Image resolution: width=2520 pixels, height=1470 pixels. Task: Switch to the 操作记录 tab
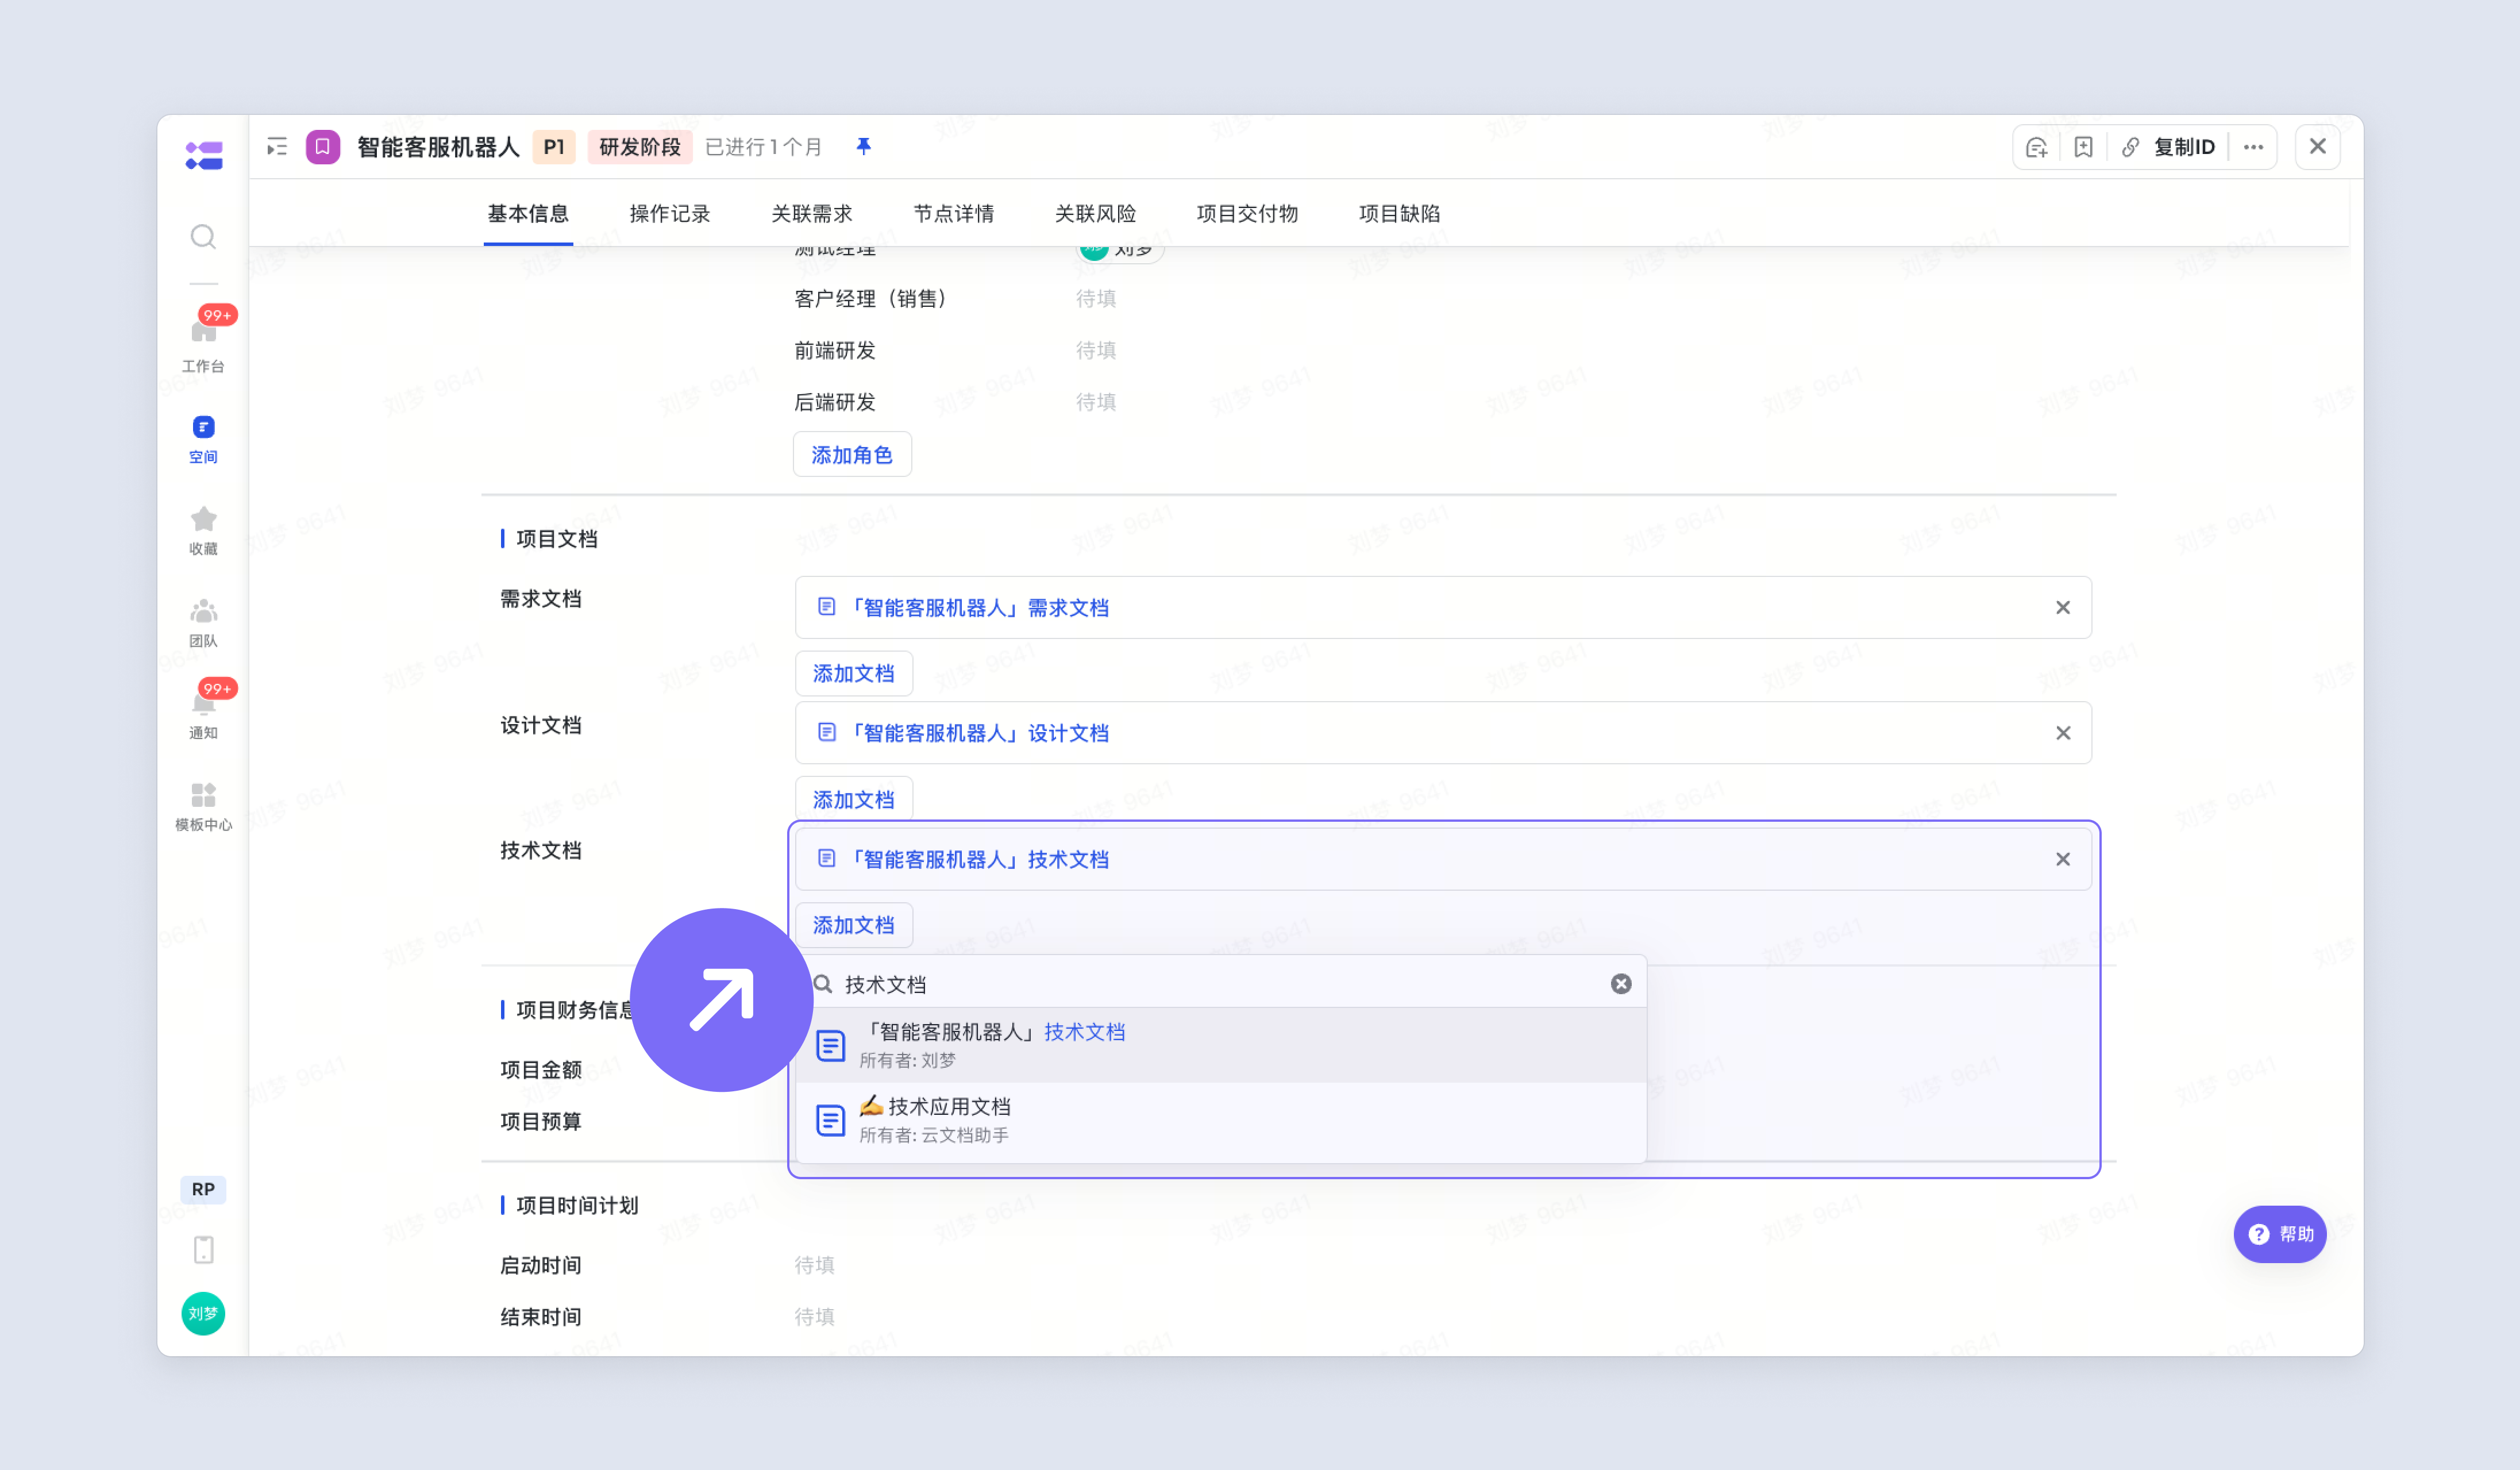click(x=670, y=214)
